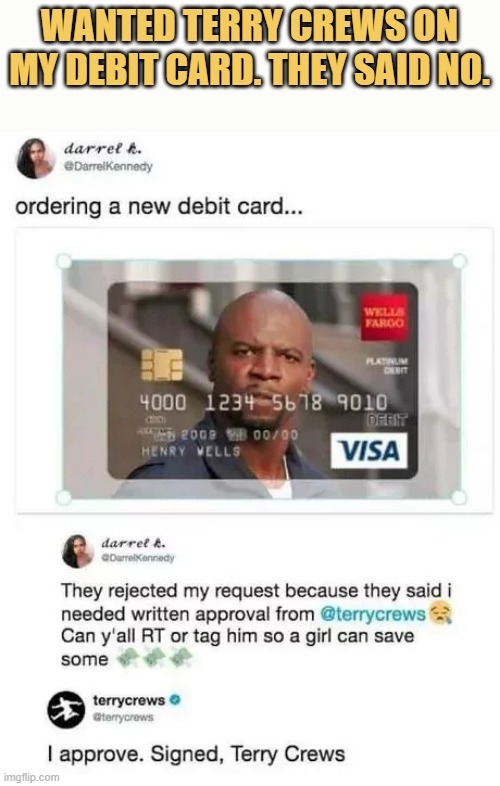
Task: Click the HENRY WELLS cardholder name
Action: (191, 452)
